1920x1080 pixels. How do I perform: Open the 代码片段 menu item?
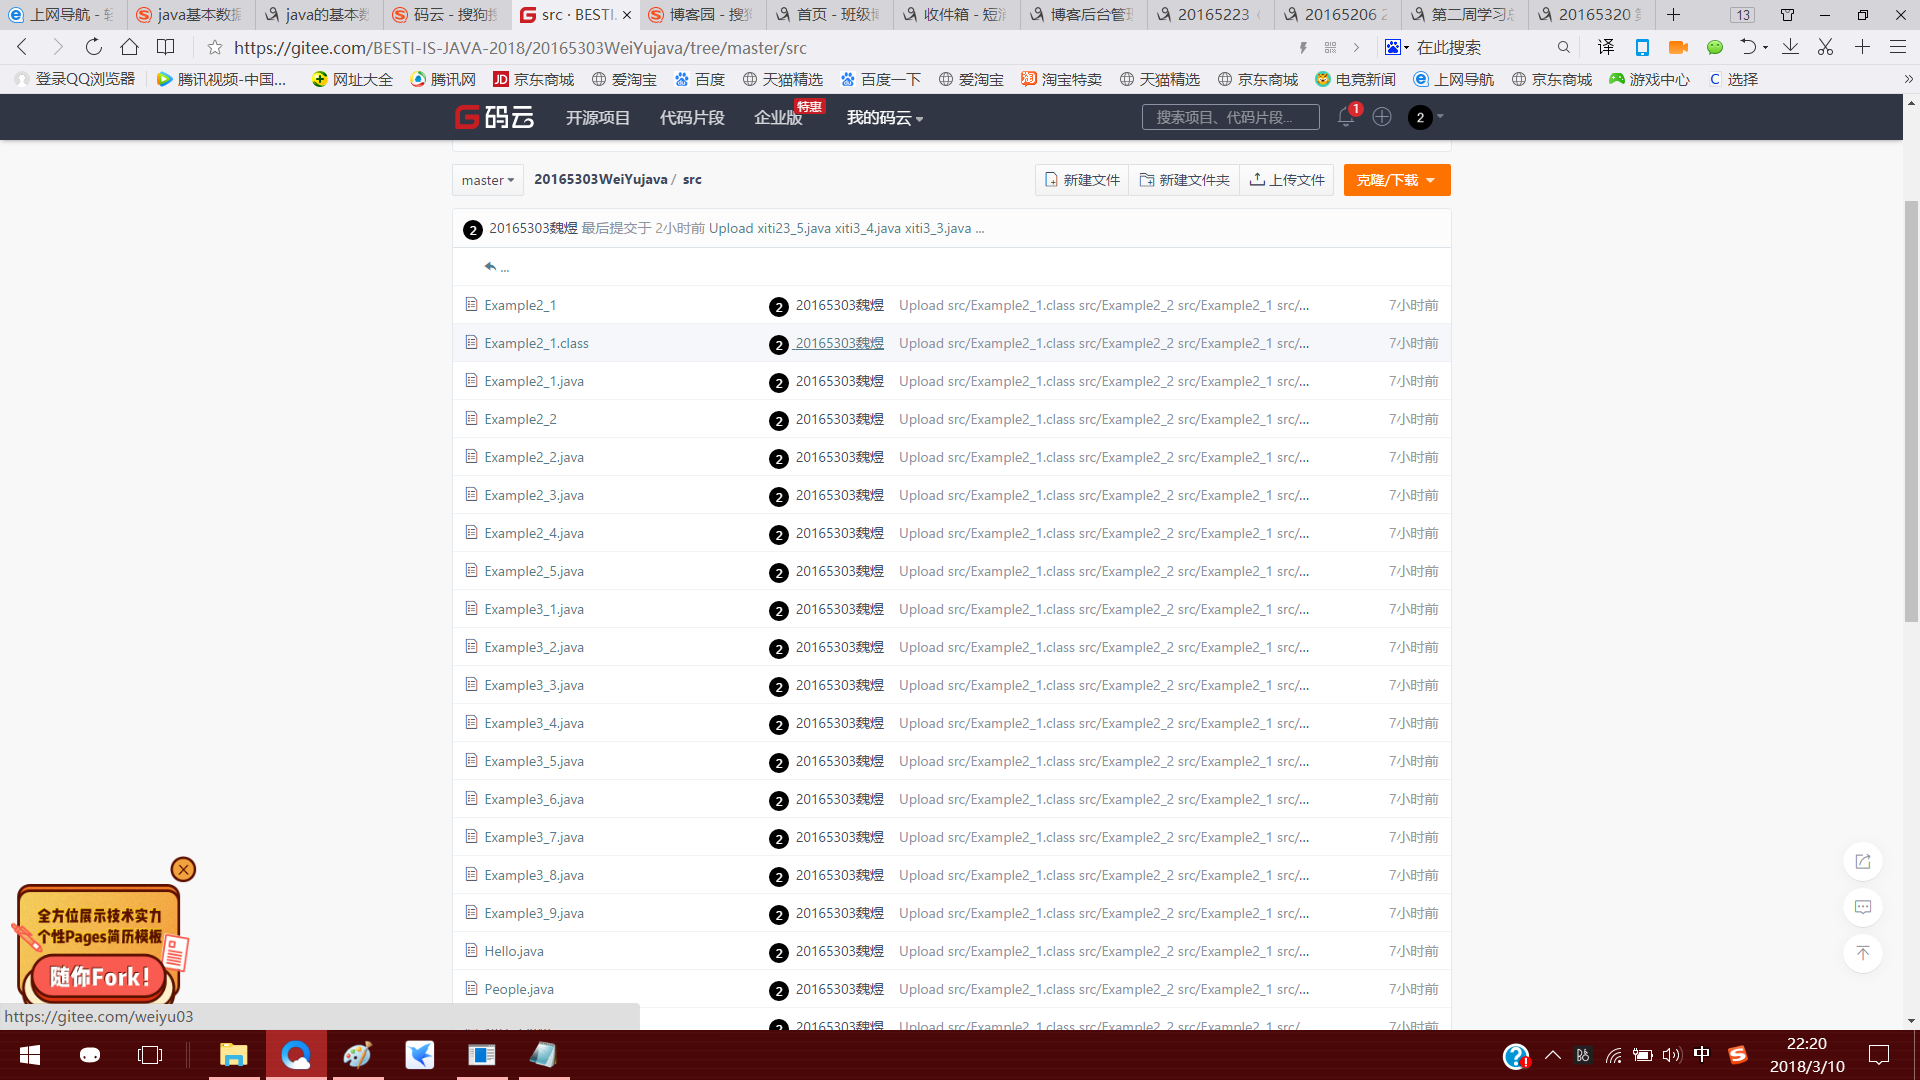[x=692, y=118]
